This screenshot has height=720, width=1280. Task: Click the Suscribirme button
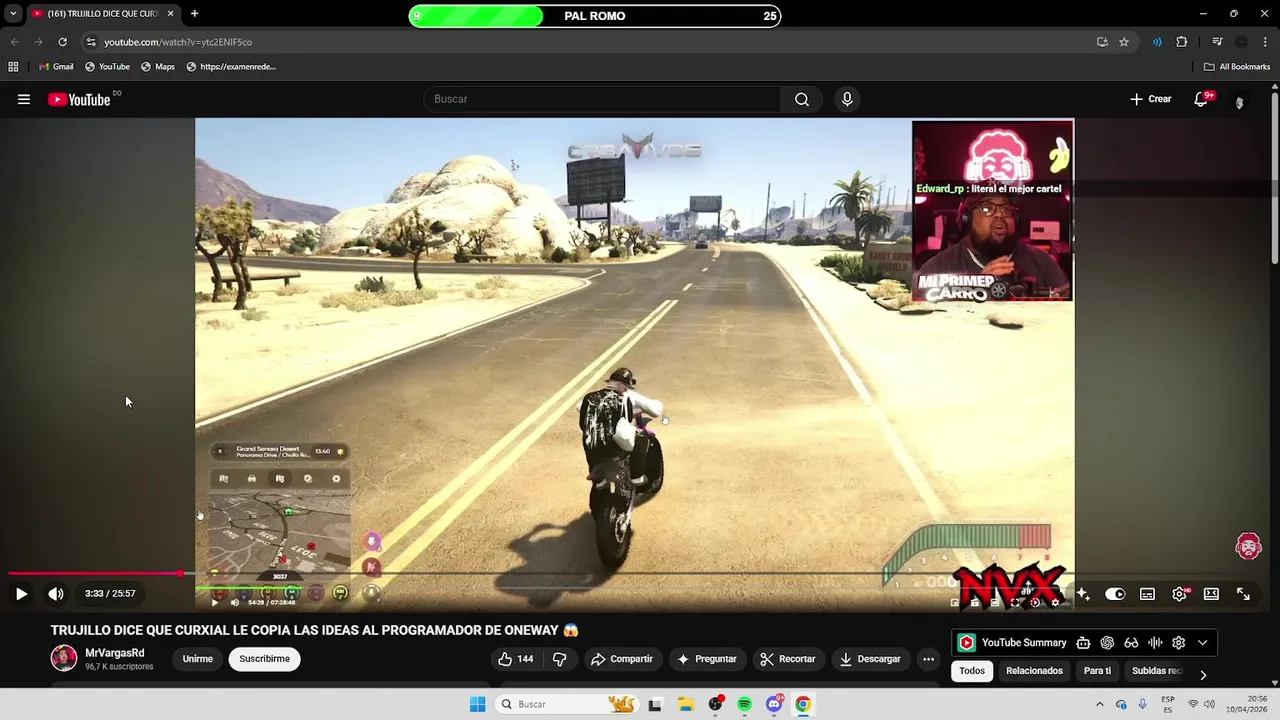265,659
